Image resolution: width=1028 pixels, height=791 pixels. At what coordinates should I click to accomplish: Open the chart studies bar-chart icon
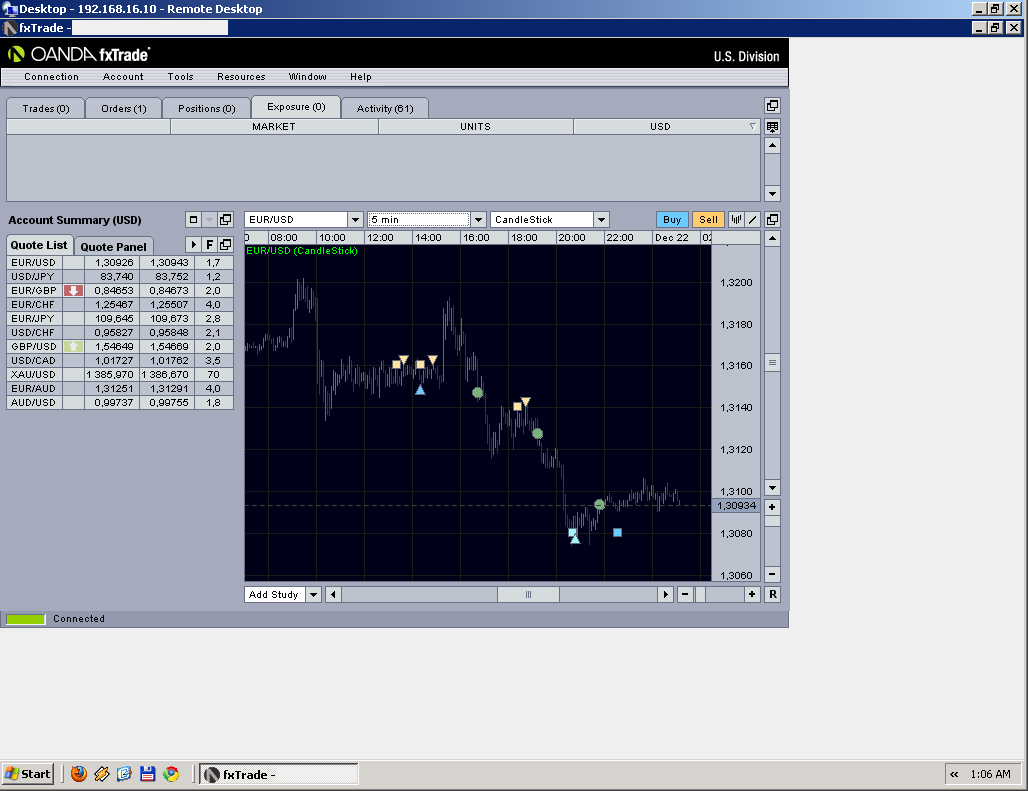(736, 220)
